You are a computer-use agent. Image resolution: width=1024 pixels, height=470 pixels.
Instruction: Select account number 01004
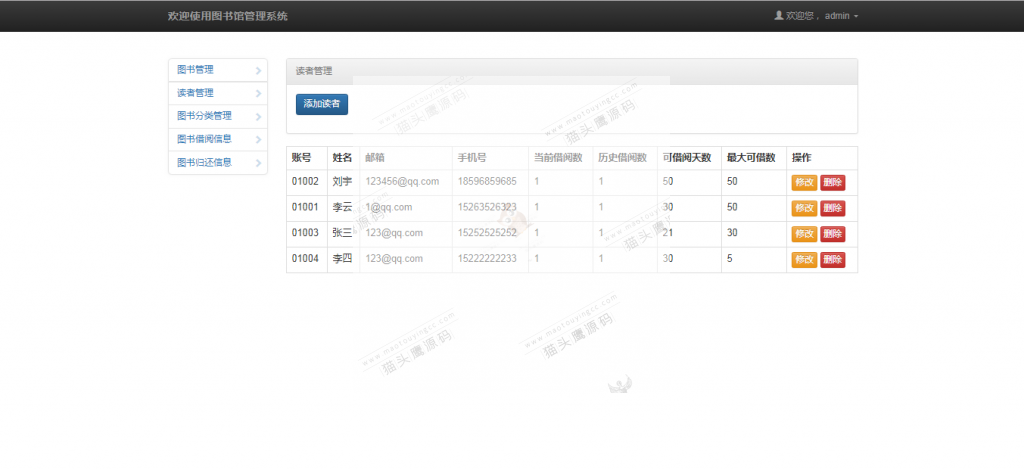pyautogui.click(x=305, y=258)
